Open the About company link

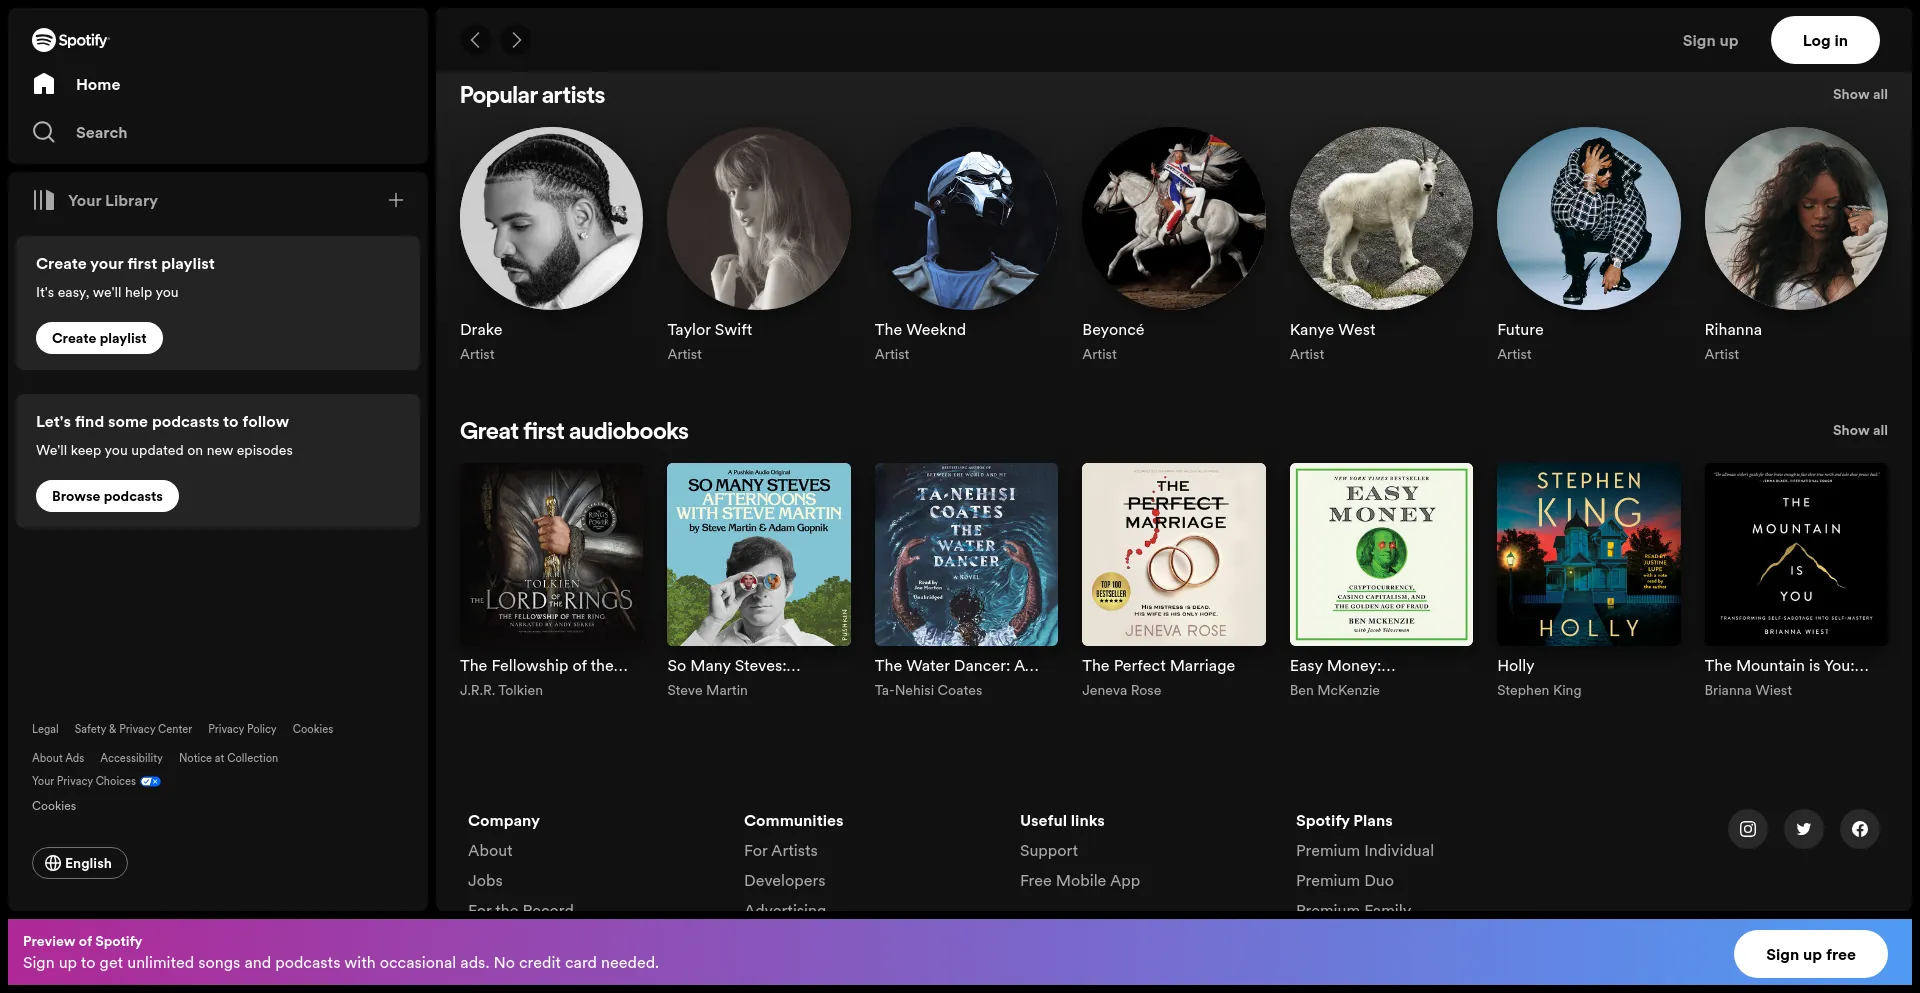click(490, 850)
